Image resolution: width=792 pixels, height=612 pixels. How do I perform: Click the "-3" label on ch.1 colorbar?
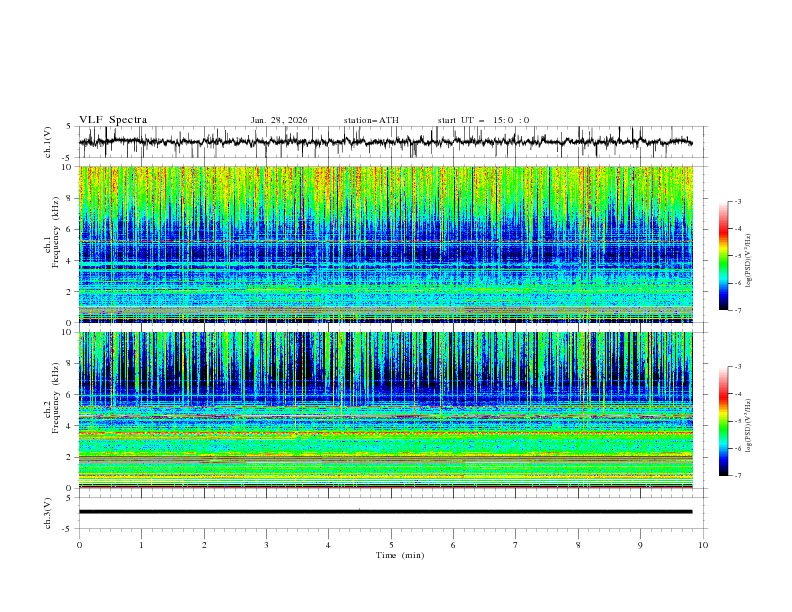click(x=737, y=201)
